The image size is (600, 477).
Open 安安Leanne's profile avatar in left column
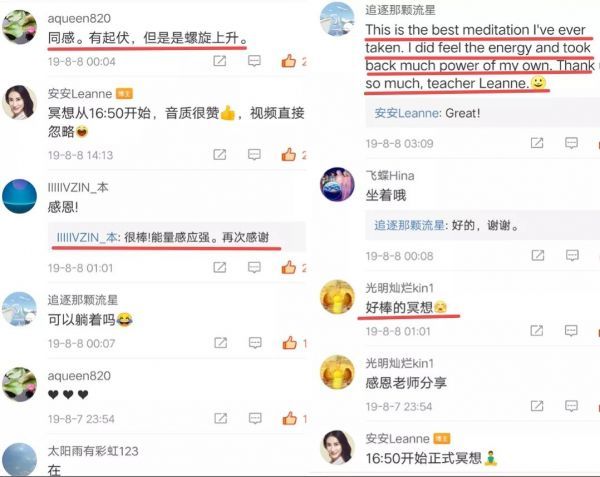pyautogui.click(x=19, y=102)
